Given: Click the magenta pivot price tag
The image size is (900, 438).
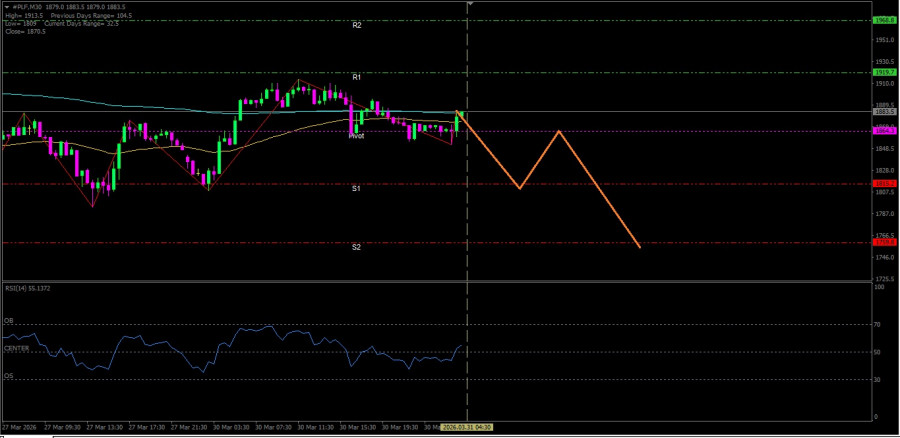Looking at the screenshot, I should click(x=883, y=131).
